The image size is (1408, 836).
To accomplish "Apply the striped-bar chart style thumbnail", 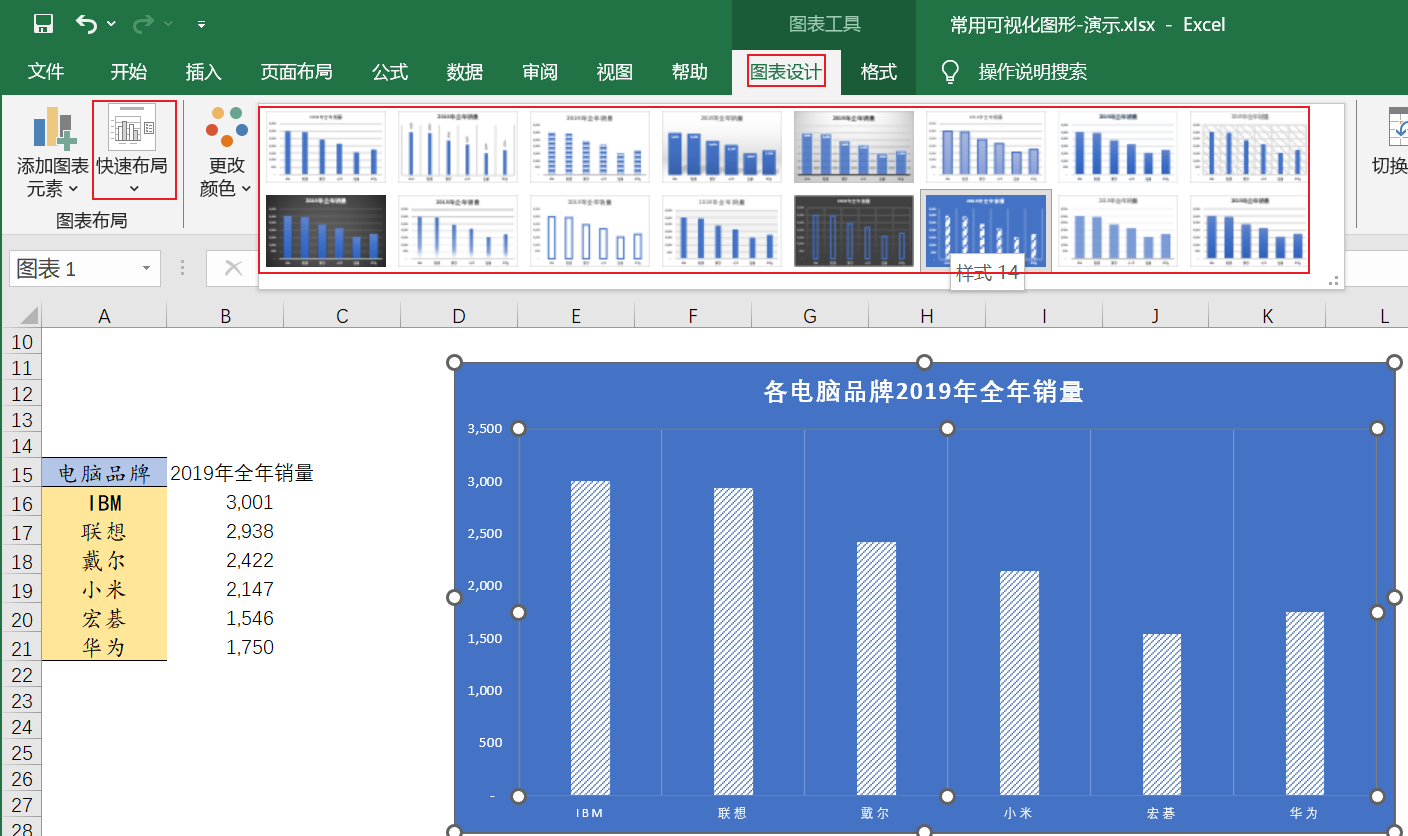I will click(x=590, y=147).
